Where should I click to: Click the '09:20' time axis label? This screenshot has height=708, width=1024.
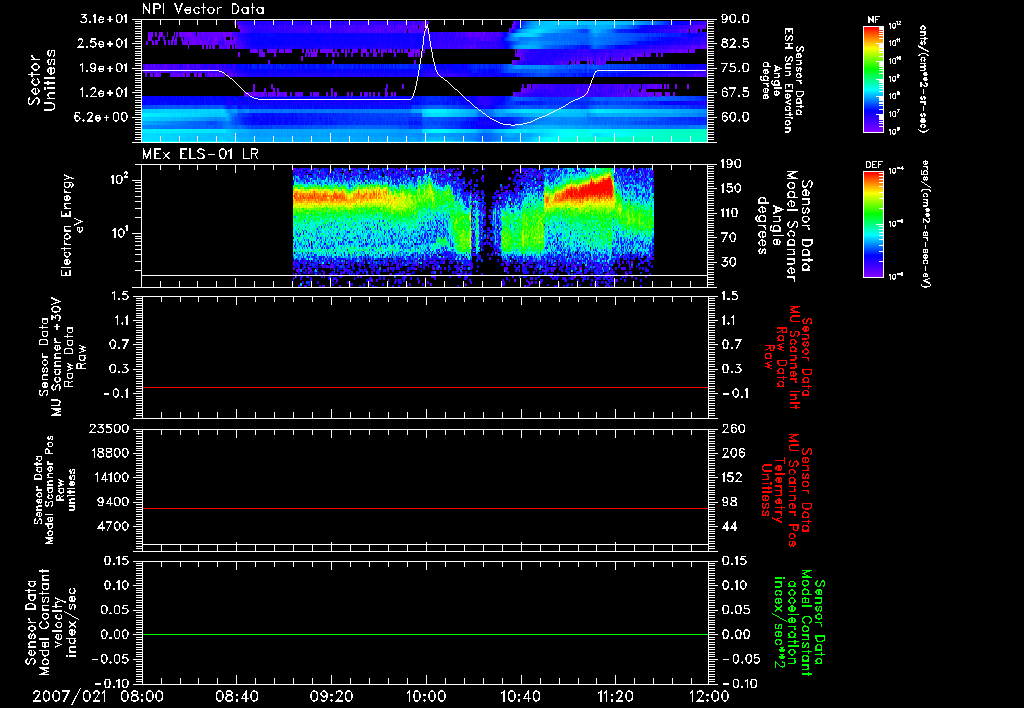[332, 696]
